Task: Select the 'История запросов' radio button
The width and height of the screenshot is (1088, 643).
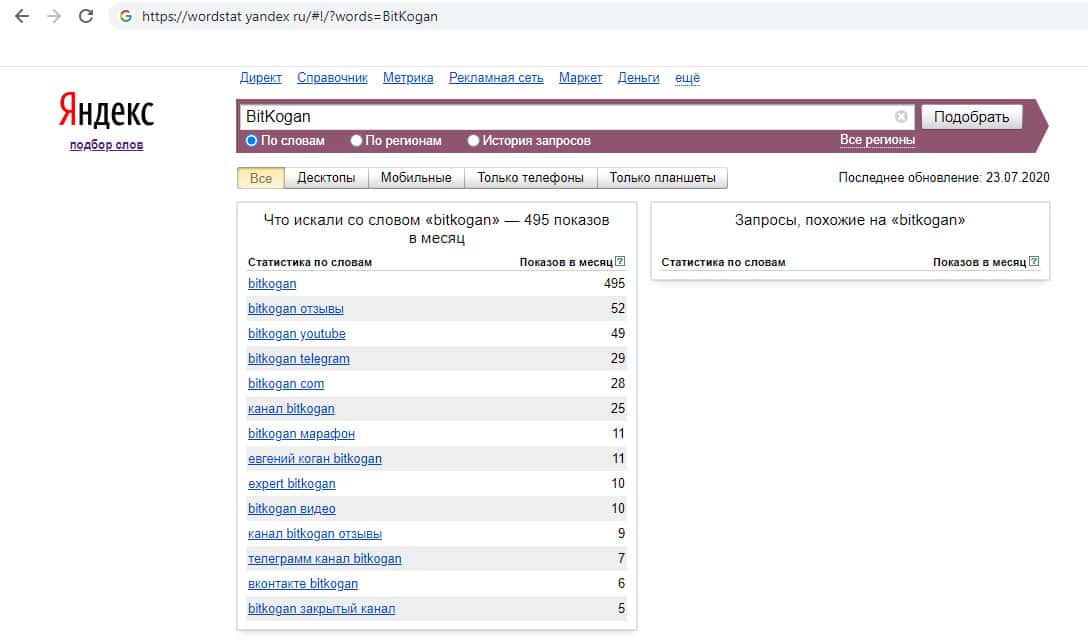Action: point(474,141)
